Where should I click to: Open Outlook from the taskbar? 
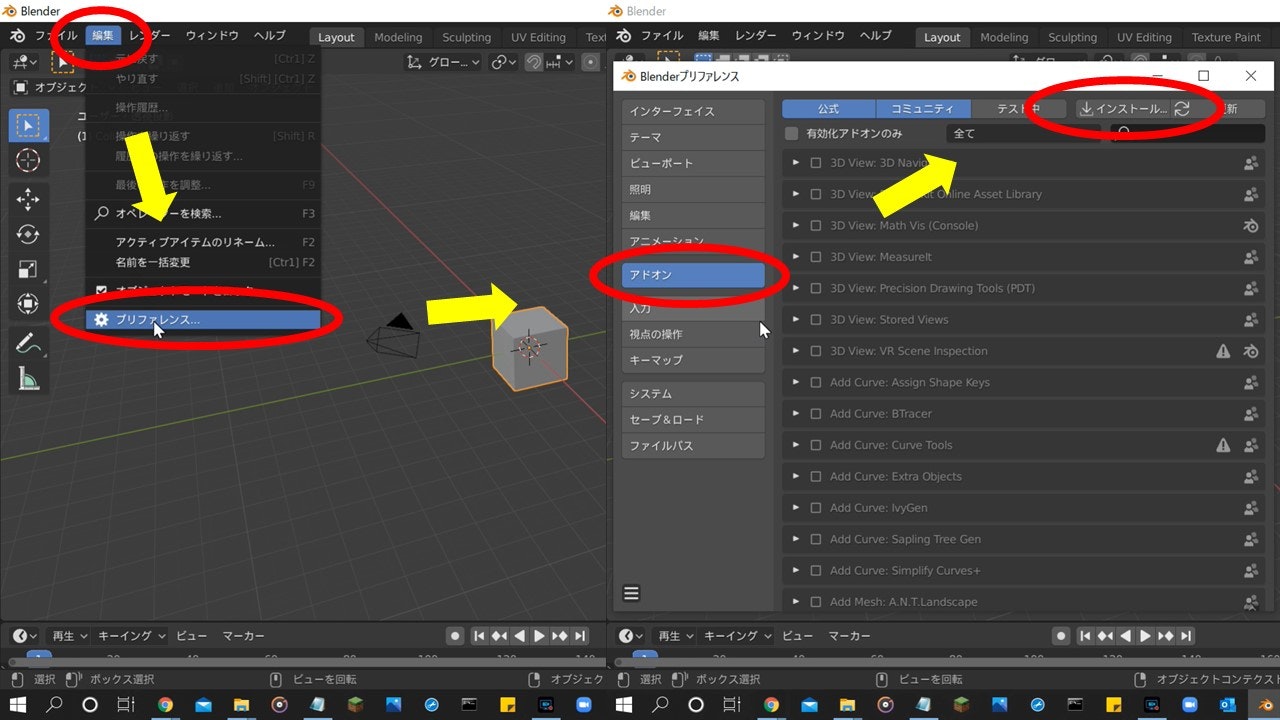[x=1227, y=705]
